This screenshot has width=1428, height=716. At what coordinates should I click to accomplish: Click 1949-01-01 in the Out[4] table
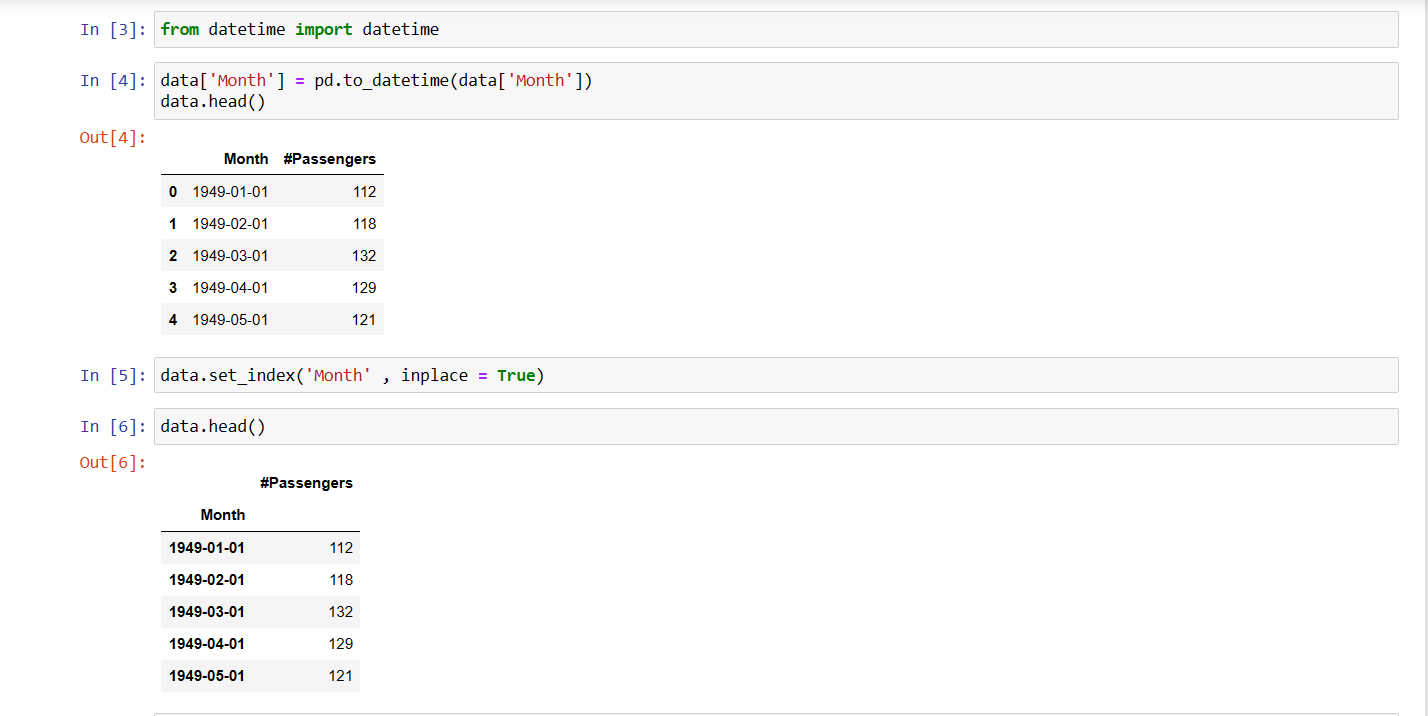pyautogui.click(x=231, y=192)
